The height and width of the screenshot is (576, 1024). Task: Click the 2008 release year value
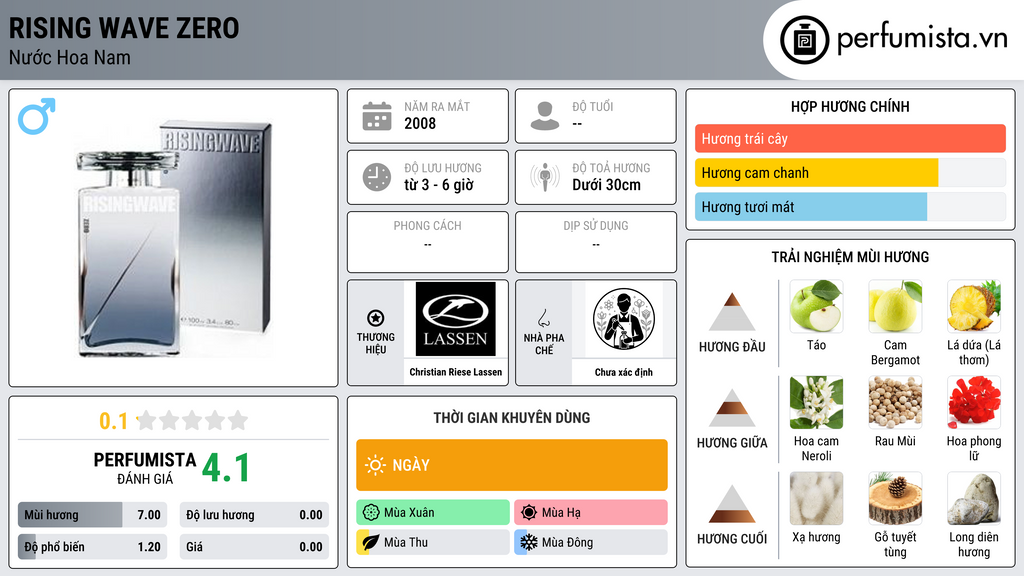click(420, 123)
